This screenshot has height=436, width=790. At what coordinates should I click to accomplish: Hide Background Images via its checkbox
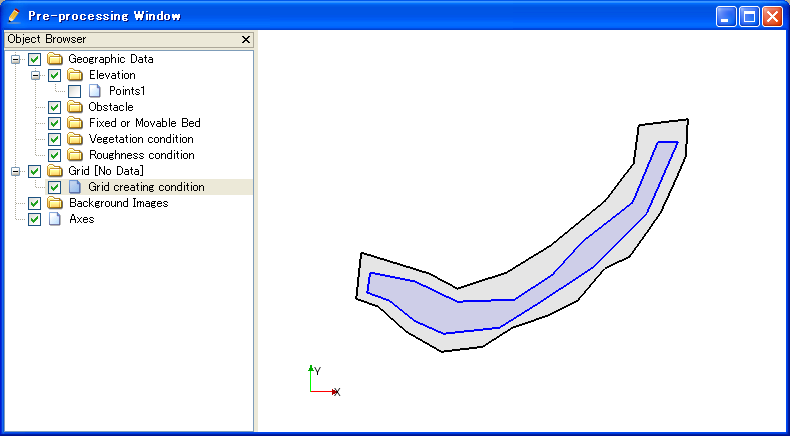(34, 203)
